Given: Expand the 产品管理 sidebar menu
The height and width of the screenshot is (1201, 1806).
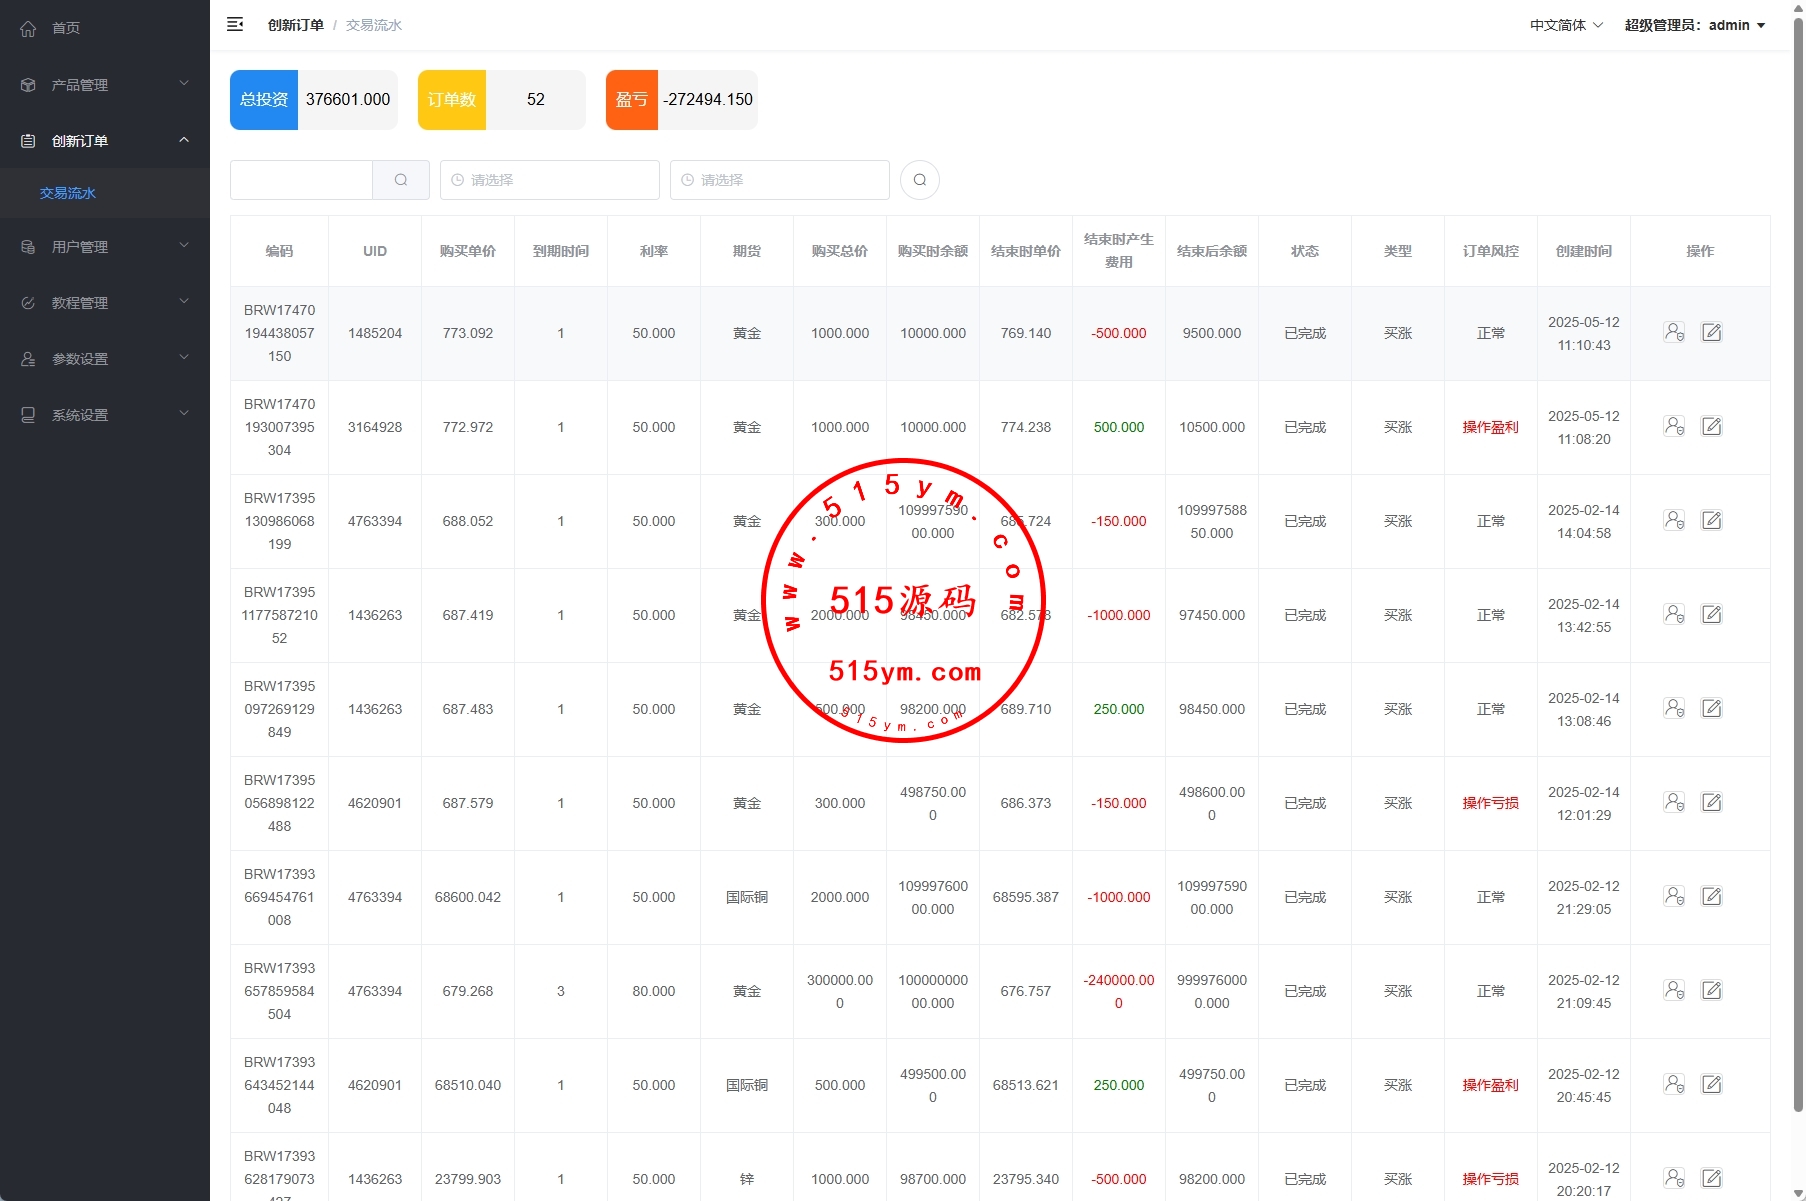Looking at the screenshot, I should pos(105,85).
